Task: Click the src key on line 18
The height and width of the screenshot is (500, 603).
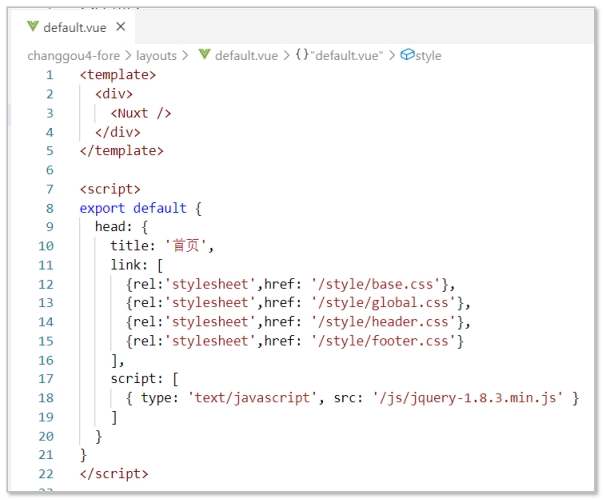Action: [345, 398]
